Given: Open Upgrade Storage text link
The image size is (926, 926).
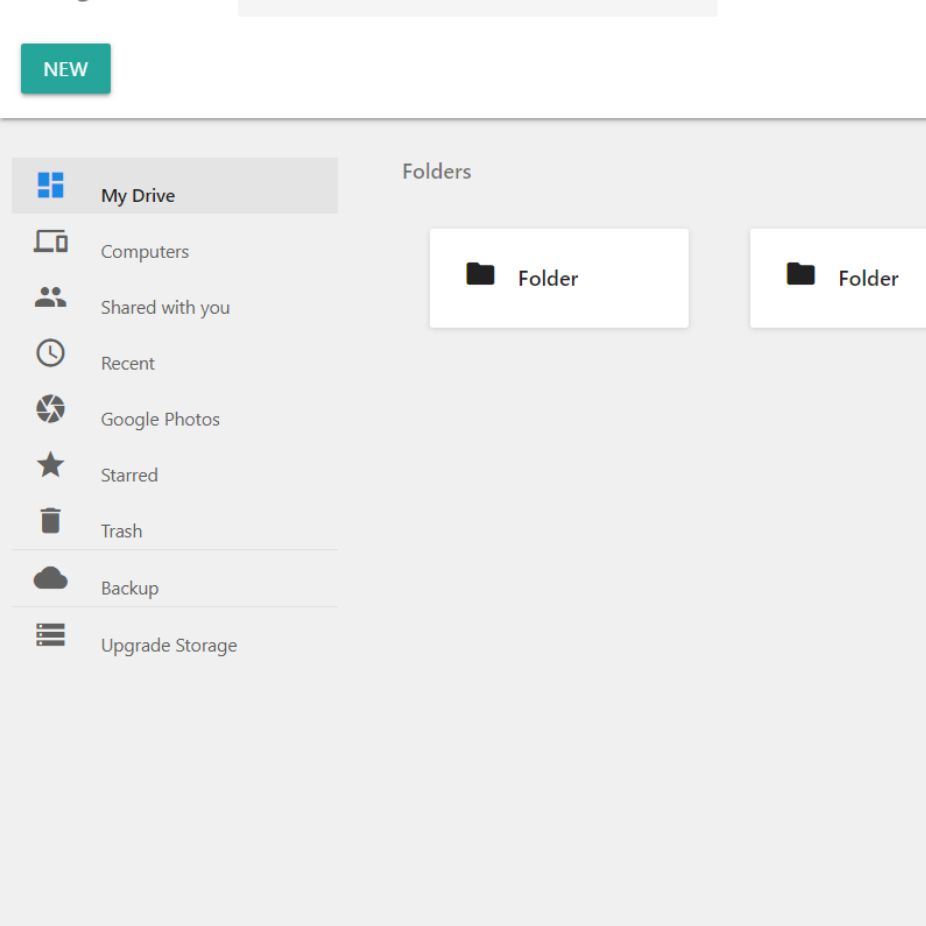Looking at the screenshot, I should [169, 646].
